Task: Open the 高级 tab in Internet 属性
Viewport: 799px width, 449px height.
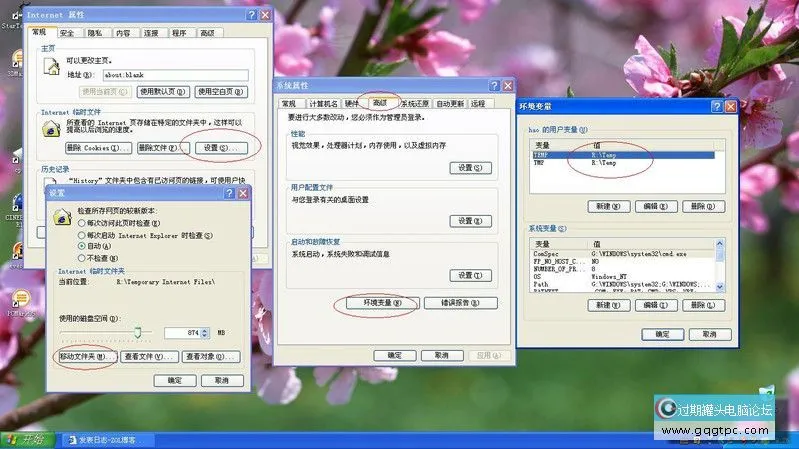Action: (207, 33)
